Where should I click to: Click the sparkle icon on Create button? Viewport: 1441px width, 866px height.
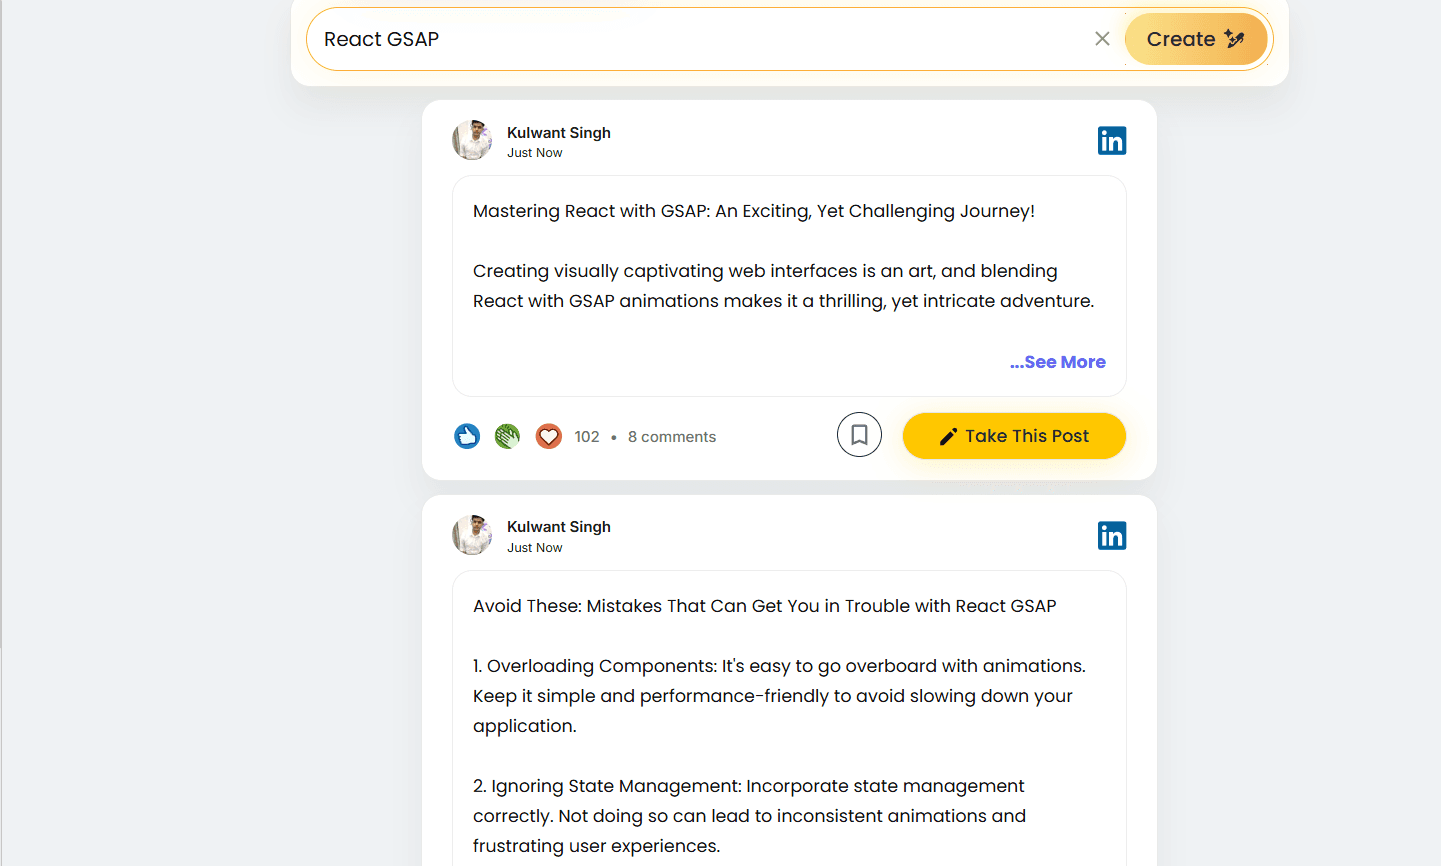click(x=1235, y=39)
